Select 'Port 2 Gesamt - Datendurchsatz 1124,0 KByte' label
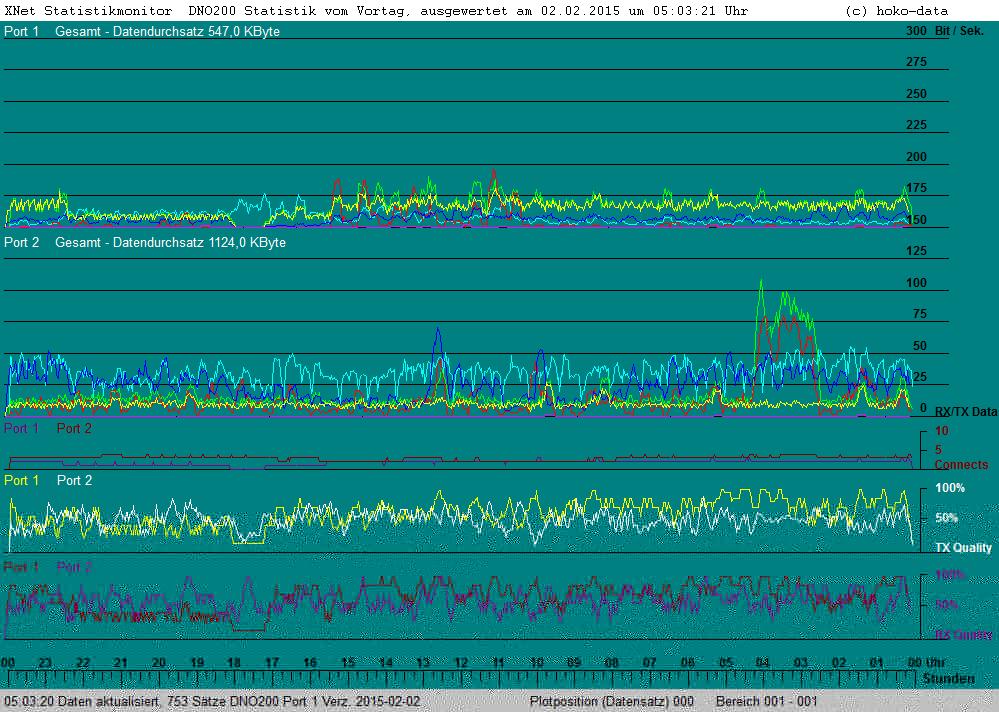999x712 pixels. (145, 243)
